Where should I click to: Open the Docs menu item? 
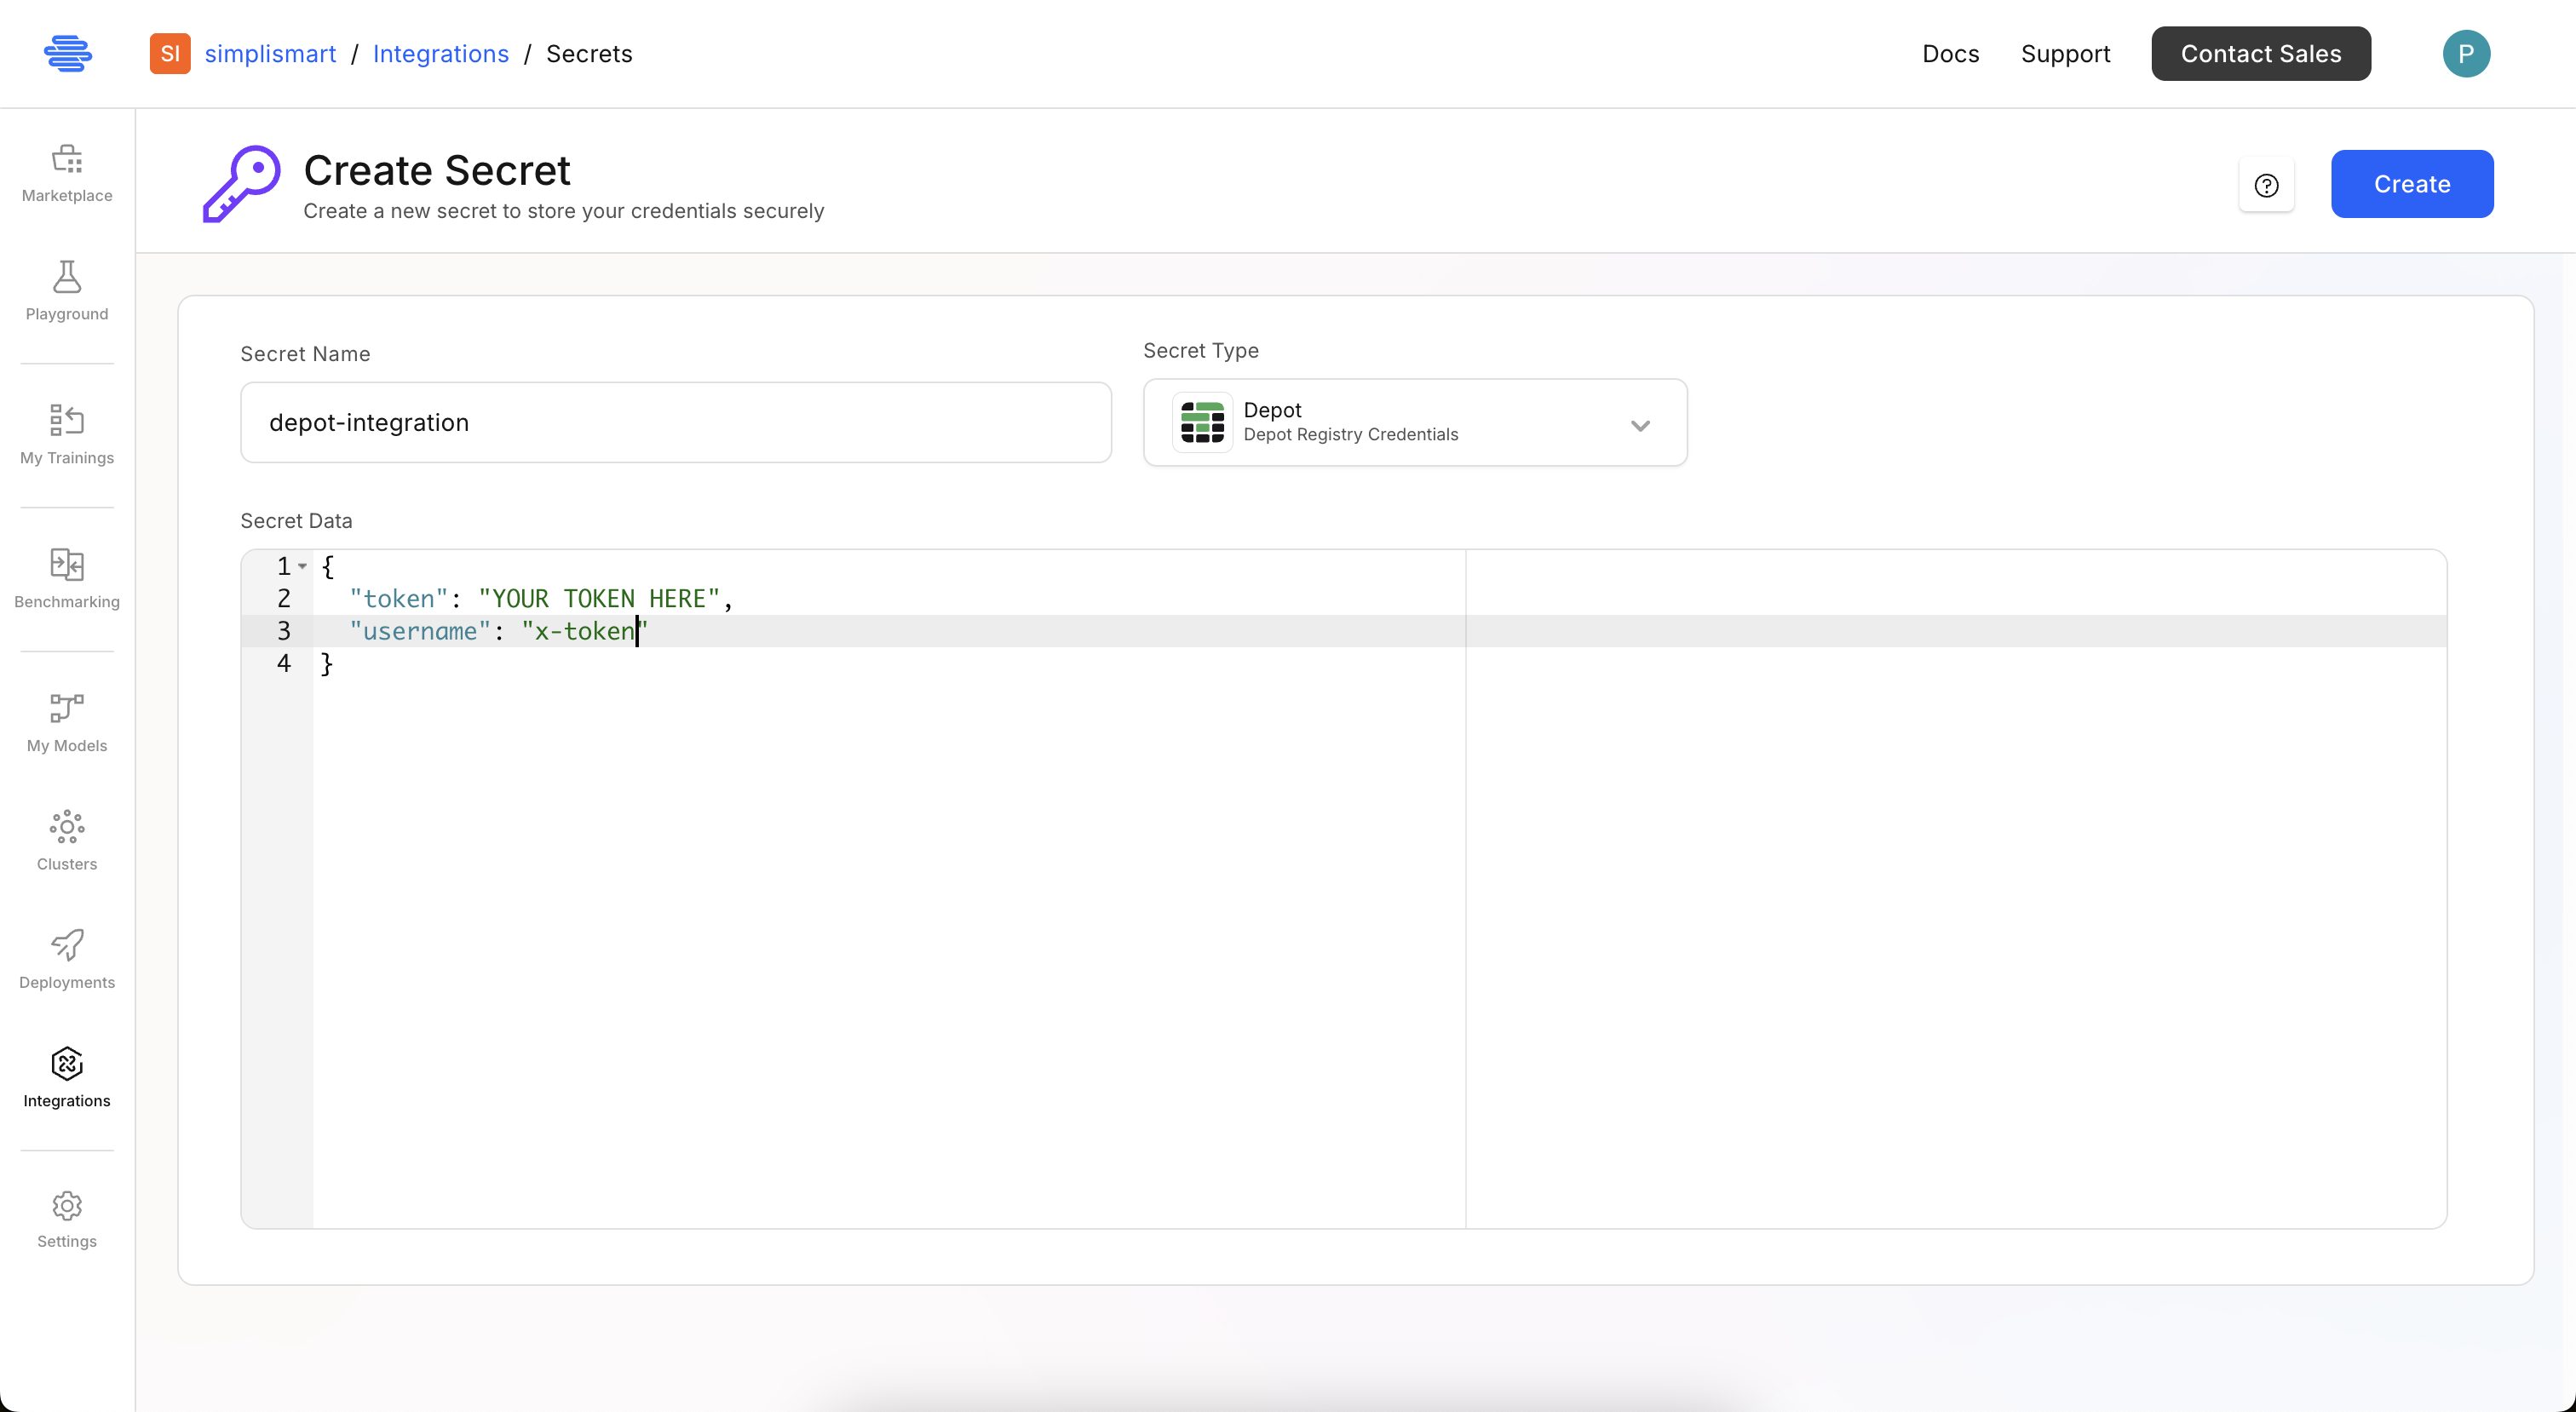1950,54
